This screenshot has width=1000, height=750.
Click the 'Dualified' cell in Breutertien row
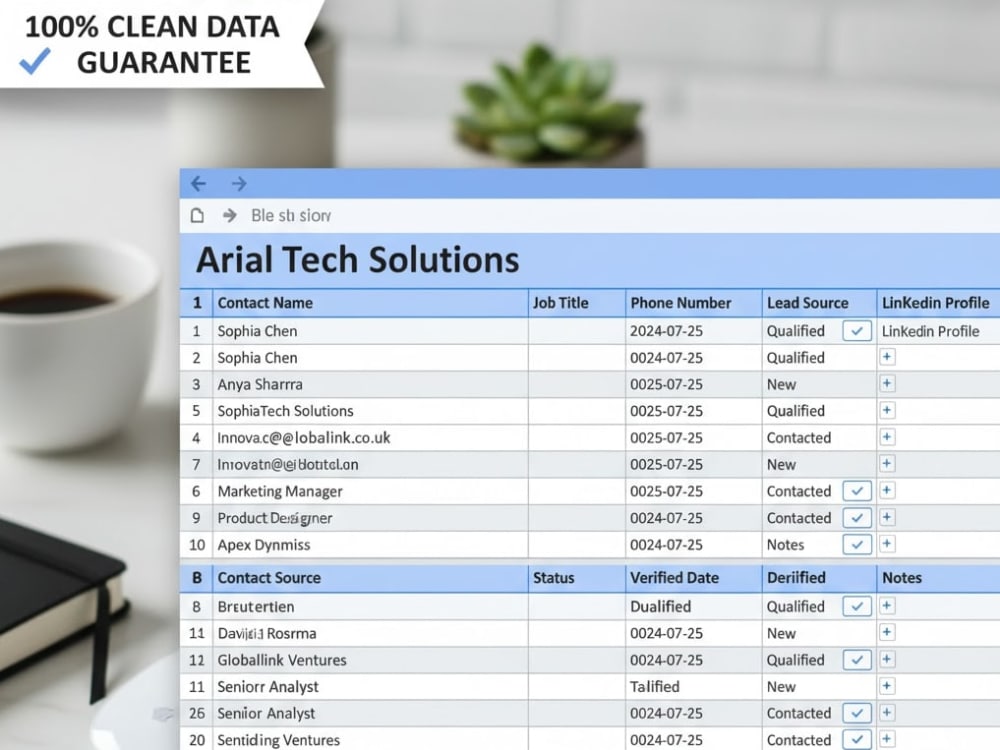(693, 607)
